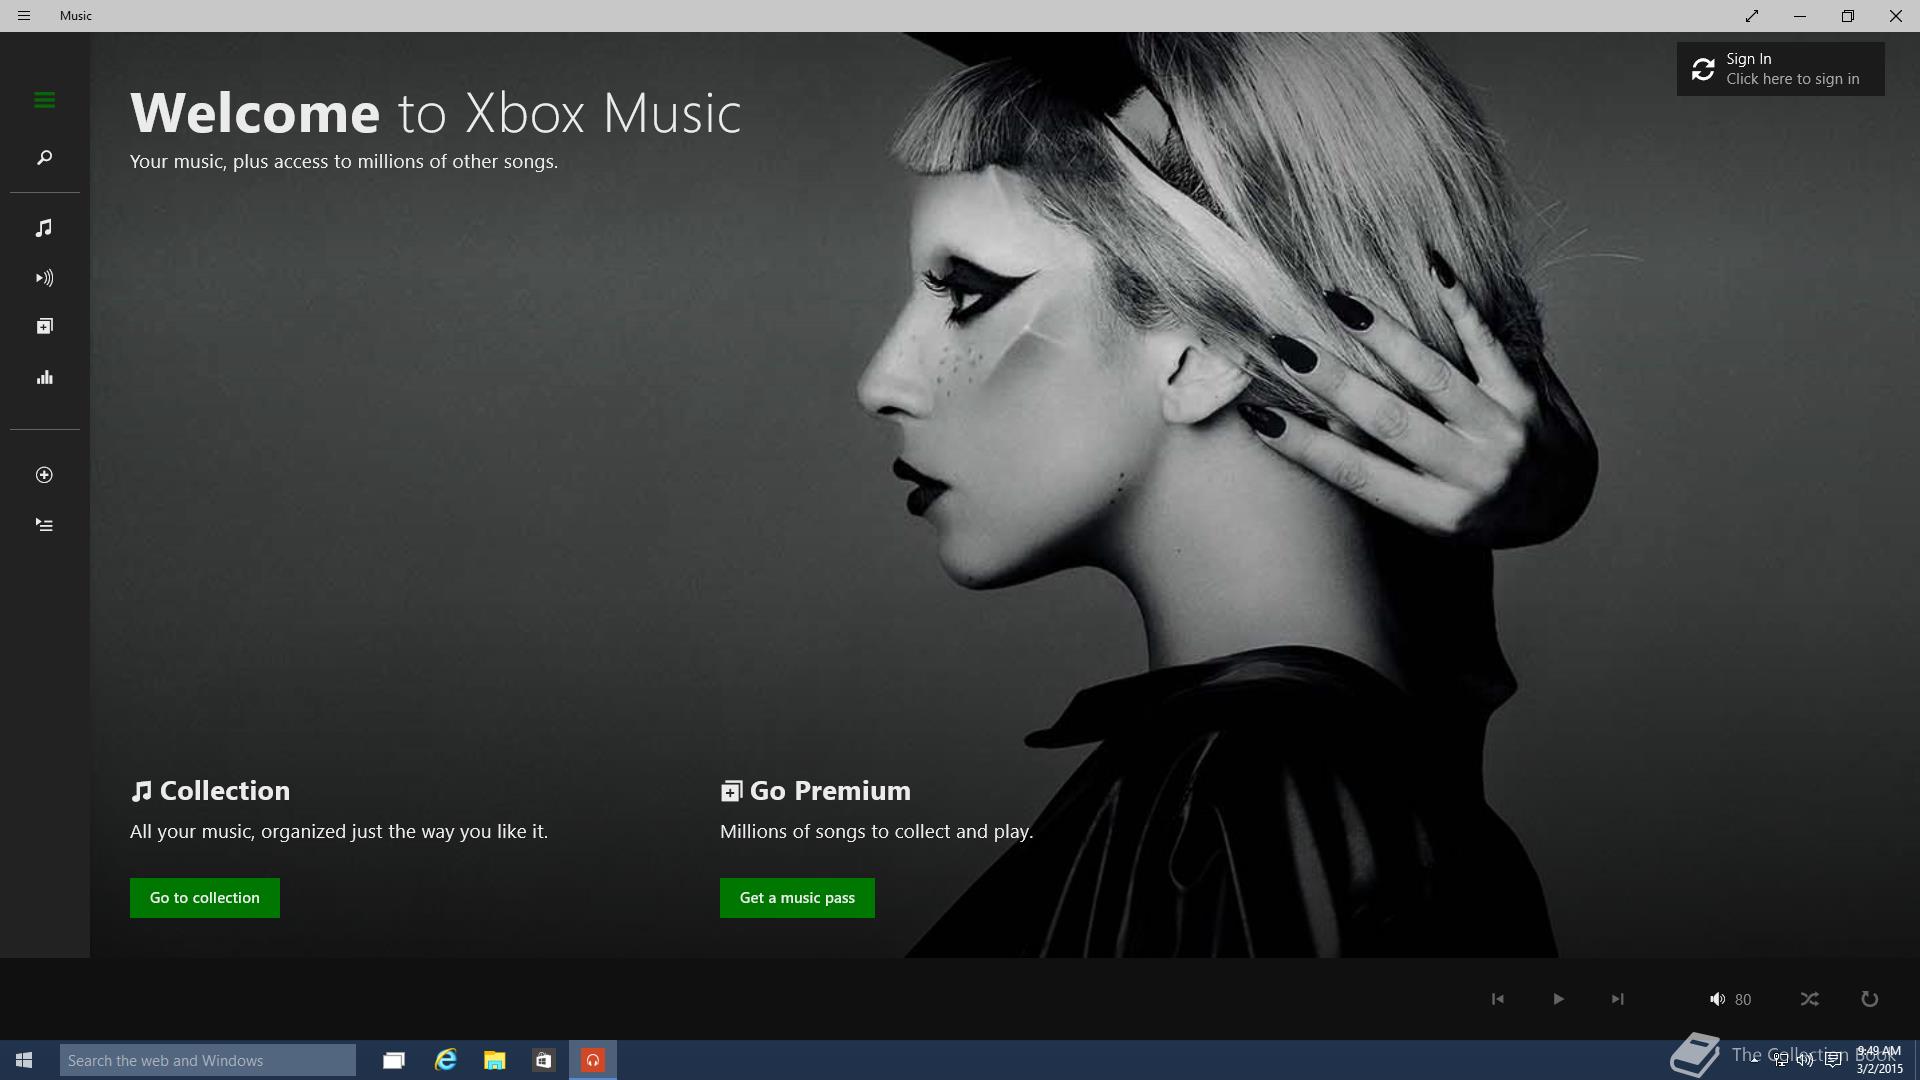
Task: Create a new playlist with the plus icon
Action: 44,475
